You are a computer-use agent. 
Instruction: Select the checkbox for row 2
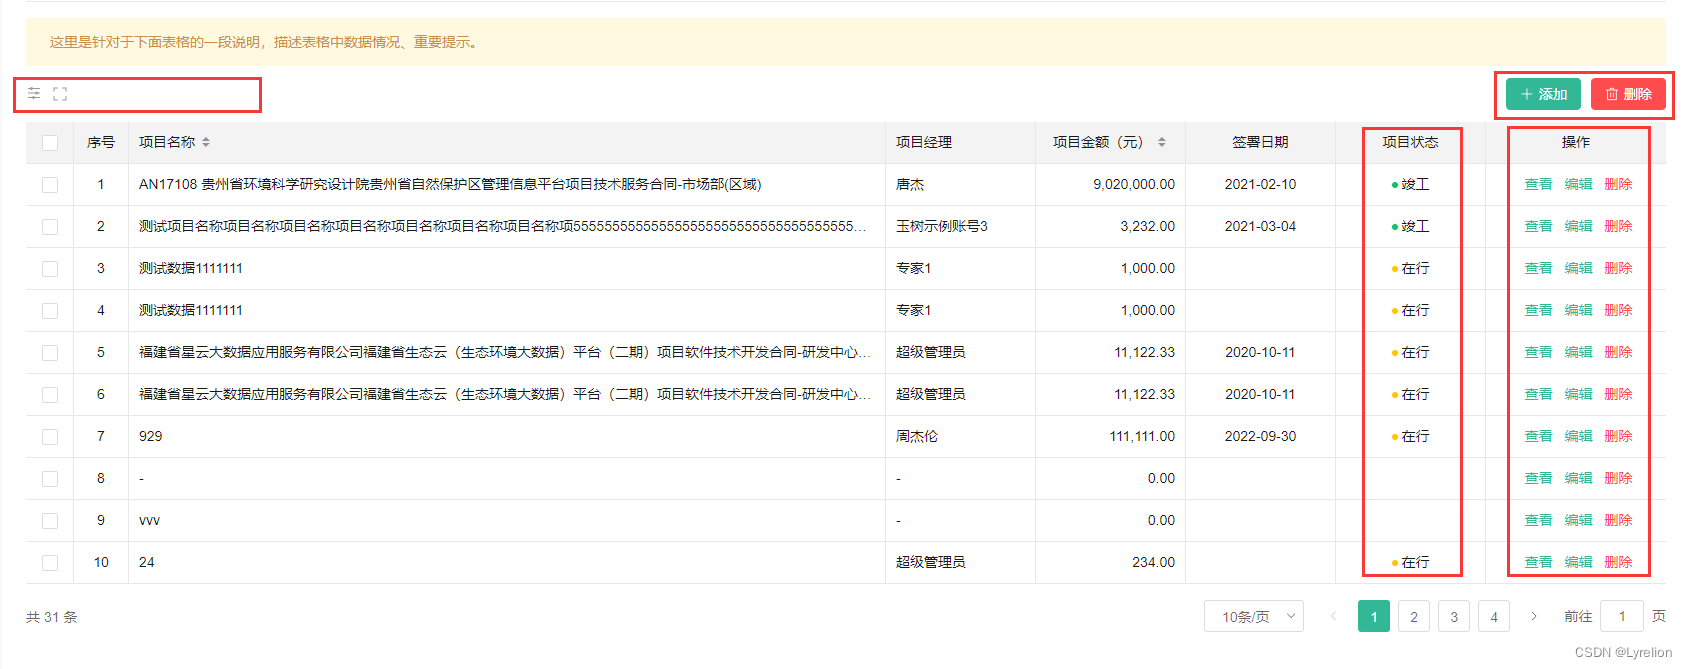coord(50,226)
